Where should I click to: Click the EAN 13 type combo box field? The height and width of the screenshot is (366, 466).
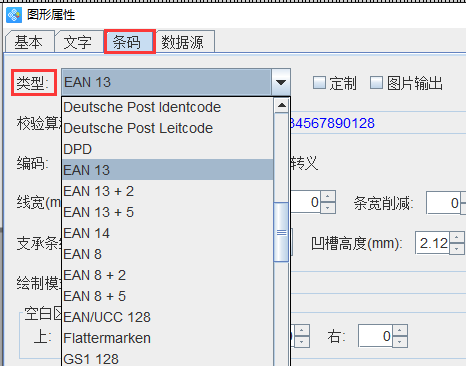pos(166,82)
